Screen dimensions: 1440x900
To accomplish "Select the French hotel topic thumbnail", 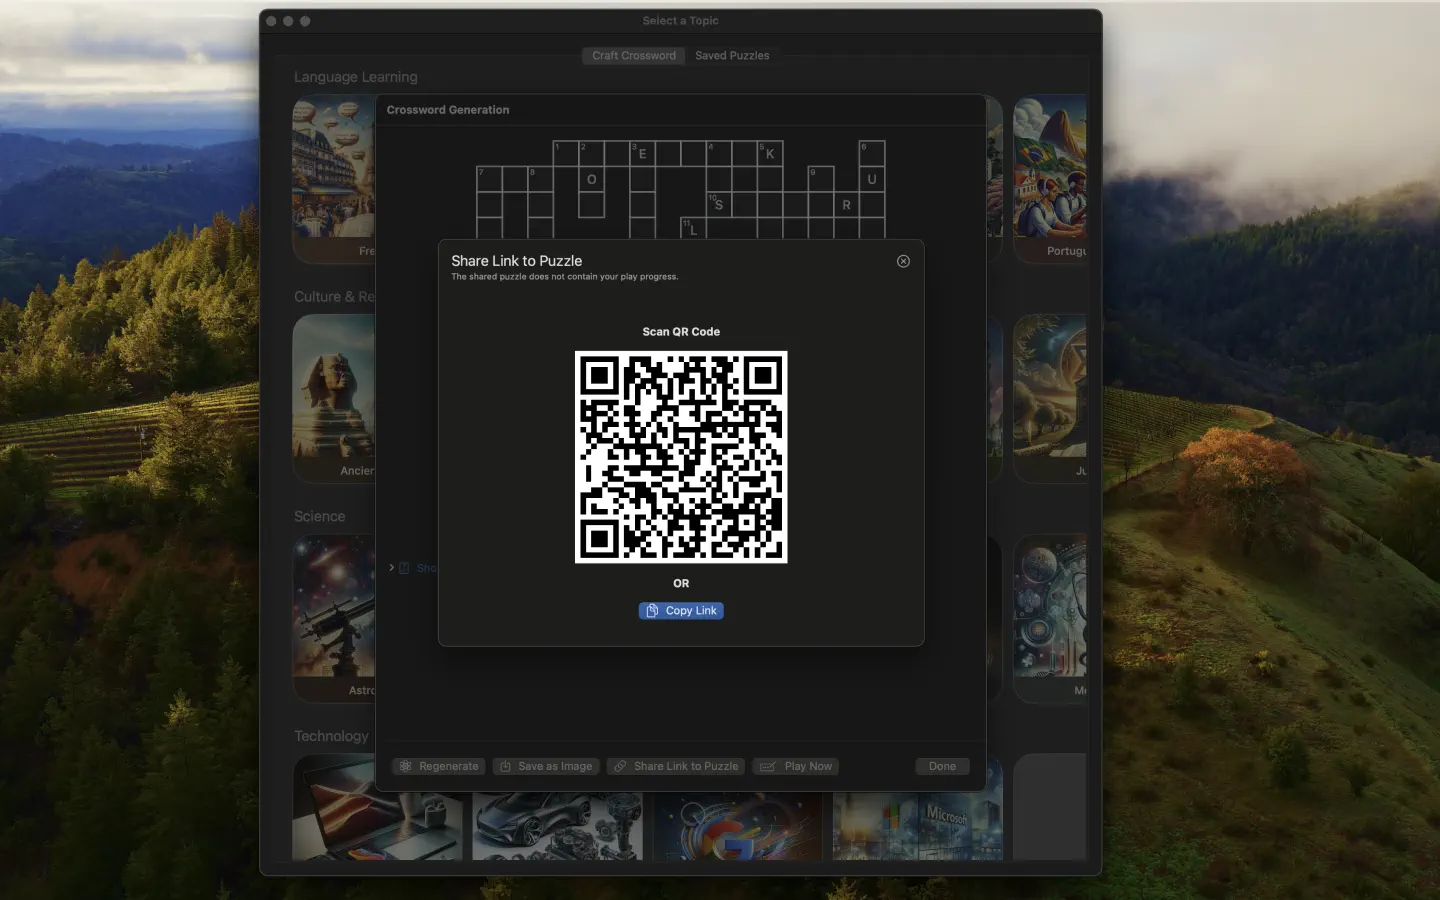I will coord(334,179).
